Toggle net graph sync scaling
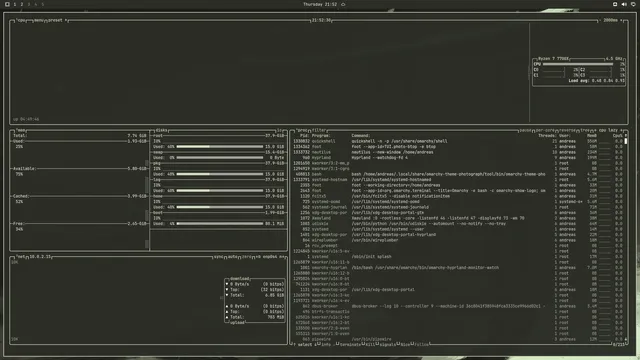 tap(218, 257)
